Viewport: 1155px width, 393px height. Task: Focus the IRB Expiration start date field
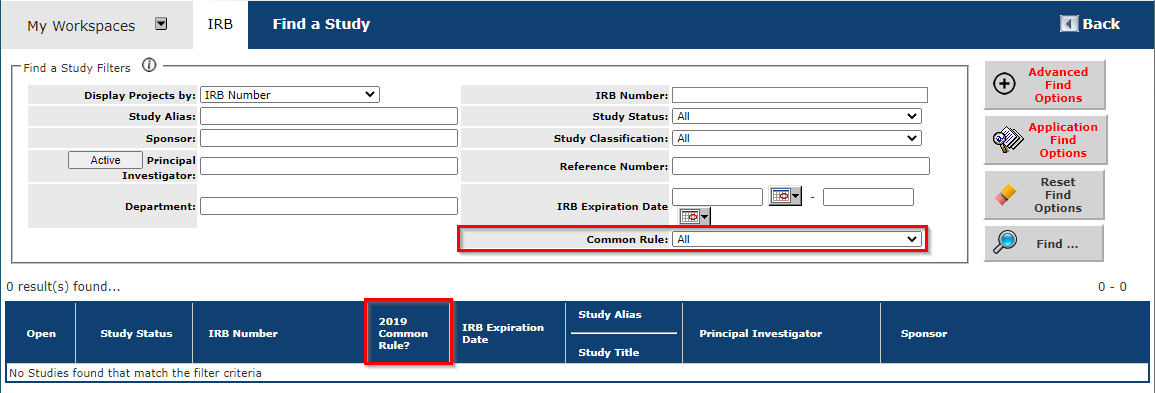point(717,196)
